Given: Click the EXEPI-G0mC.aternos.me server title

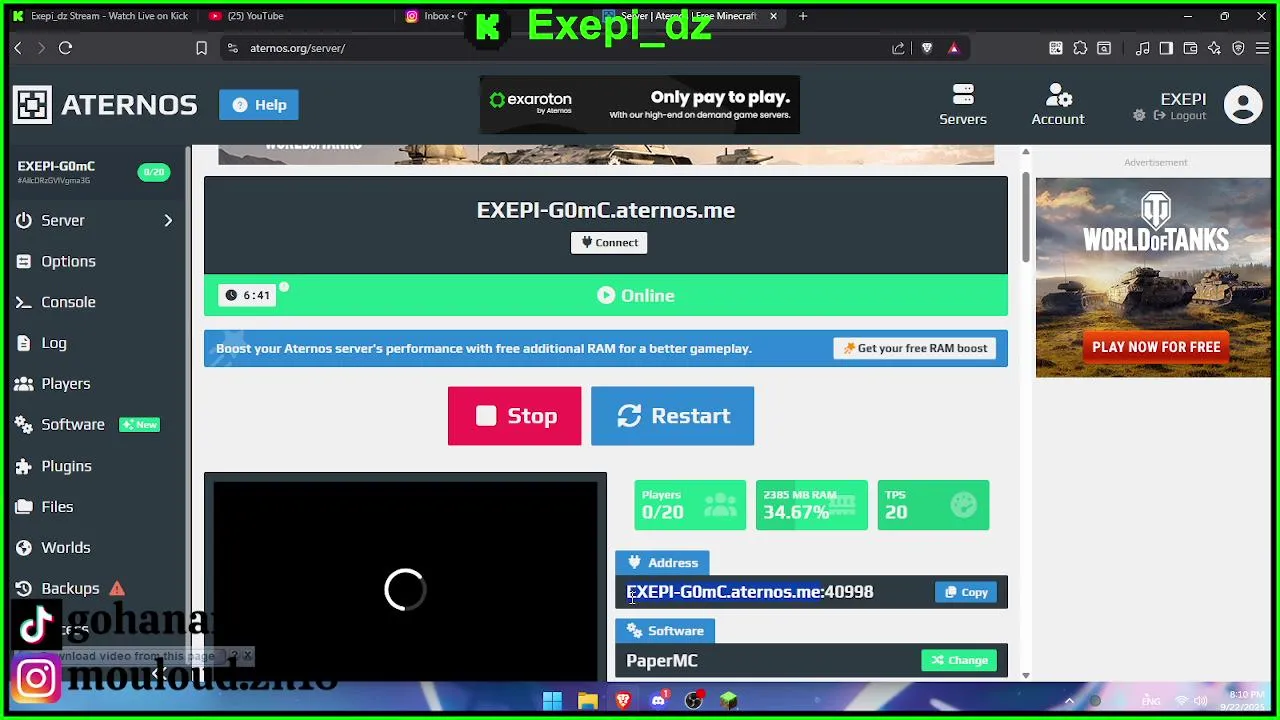Looking at the screenshot, I should point(606,210).
